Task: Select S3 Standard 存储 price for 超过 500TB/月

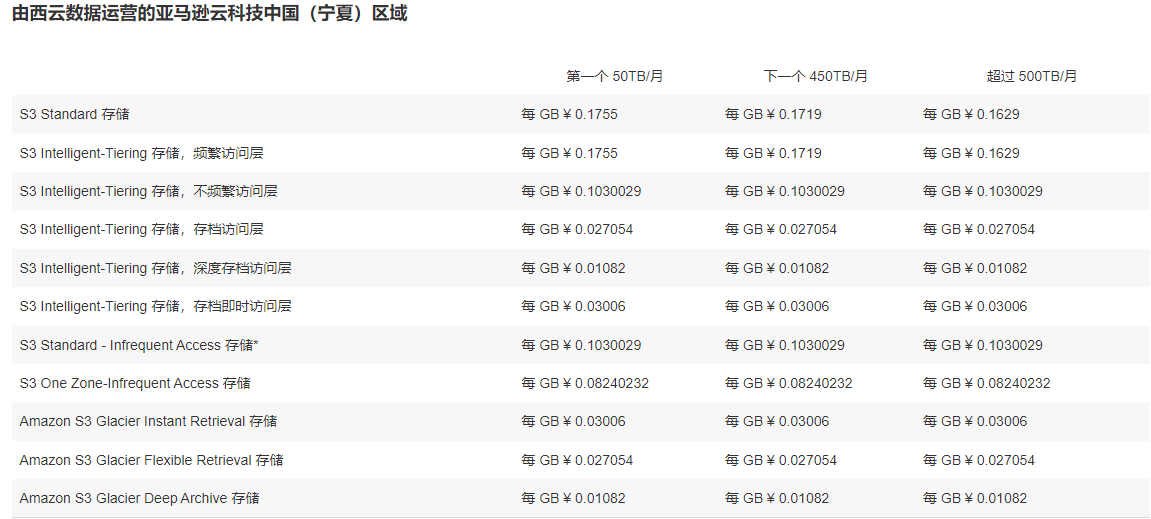Action: point(971,115)
